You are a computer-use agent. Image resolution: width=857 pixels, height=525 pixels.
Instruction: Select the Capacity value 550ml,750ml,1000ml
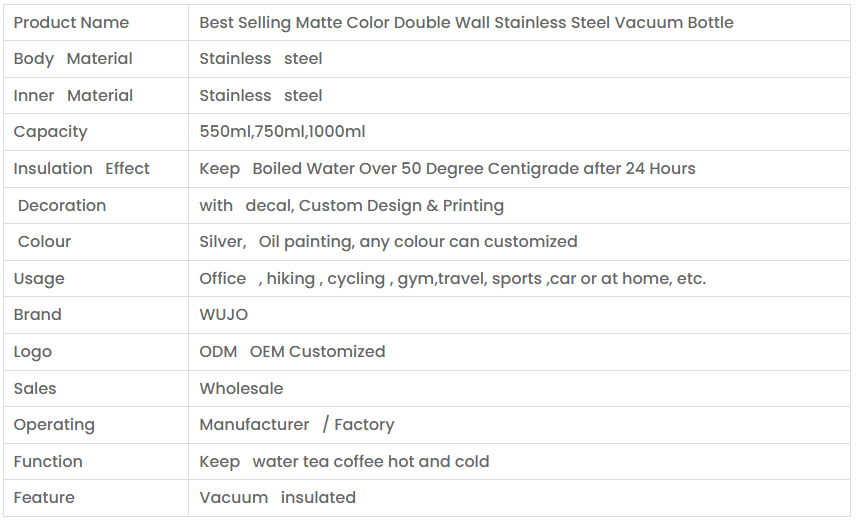pos(282,132)
